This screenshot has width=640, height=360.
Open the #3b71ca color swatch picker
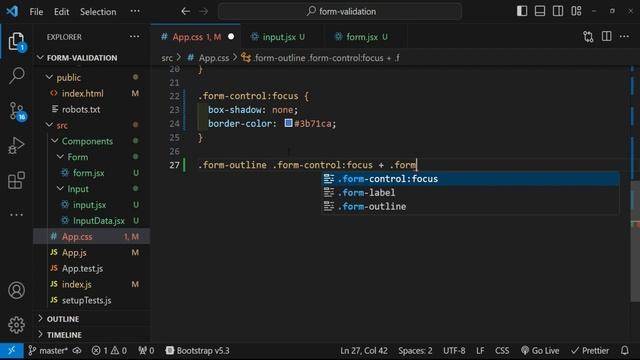[x=288, y=123]
